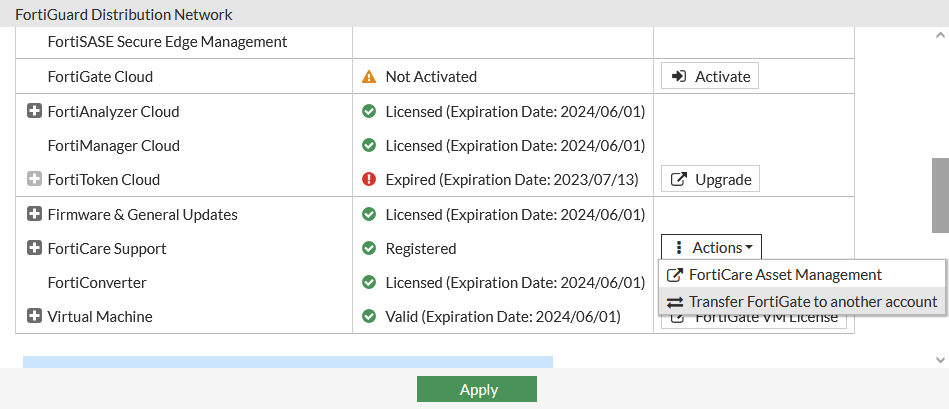Click the FortiToken Cloud expired red icon
Screen dimensions: 949x409
pos(369,180)
